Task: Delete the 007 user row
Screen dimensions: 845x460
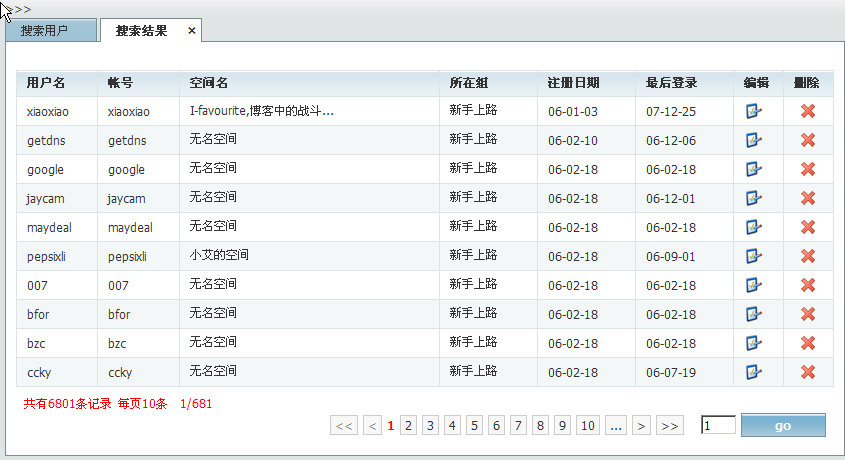Action: click(x=808, y=285)
